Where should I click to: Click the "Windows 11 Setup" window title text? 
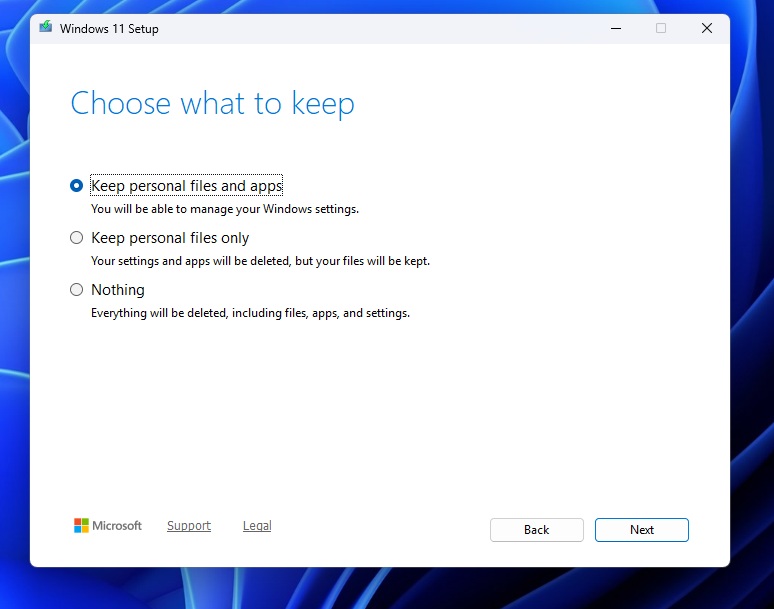109,29
